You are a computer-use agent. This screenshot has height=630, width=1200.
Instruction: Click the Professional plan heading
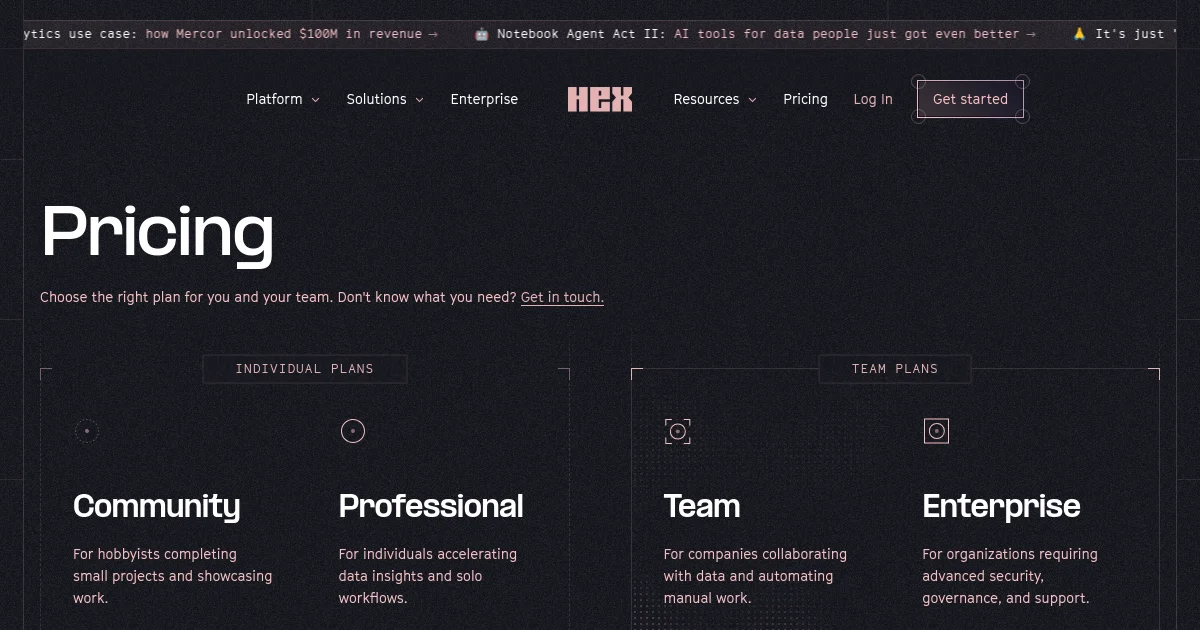click(x=431, y=506)
